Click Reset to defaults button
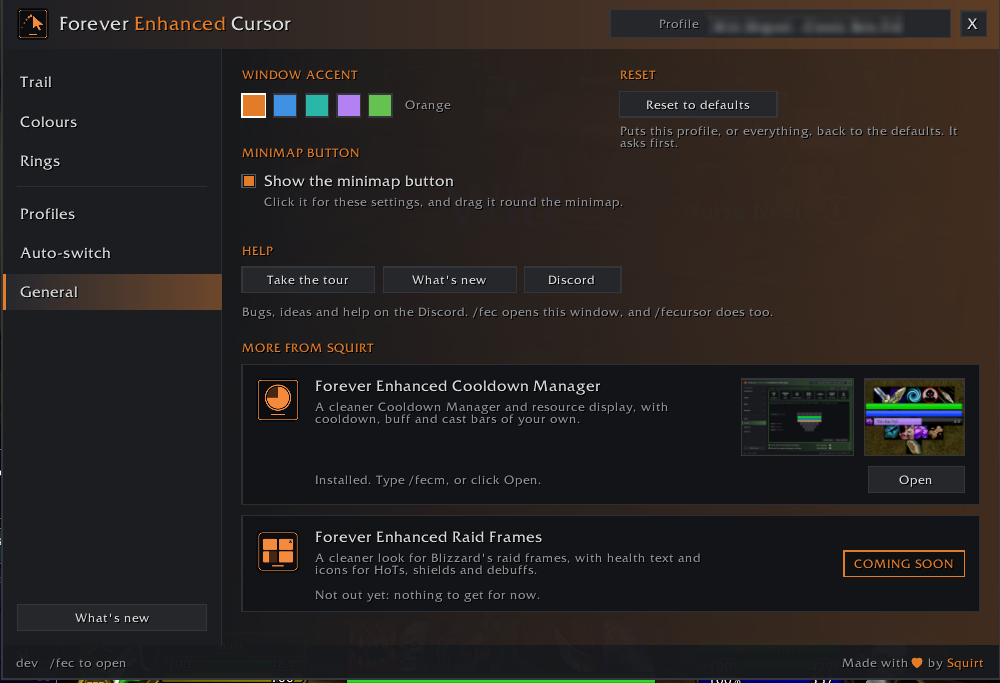This screenshot has width=1000, height=683. tap(698, 105)
